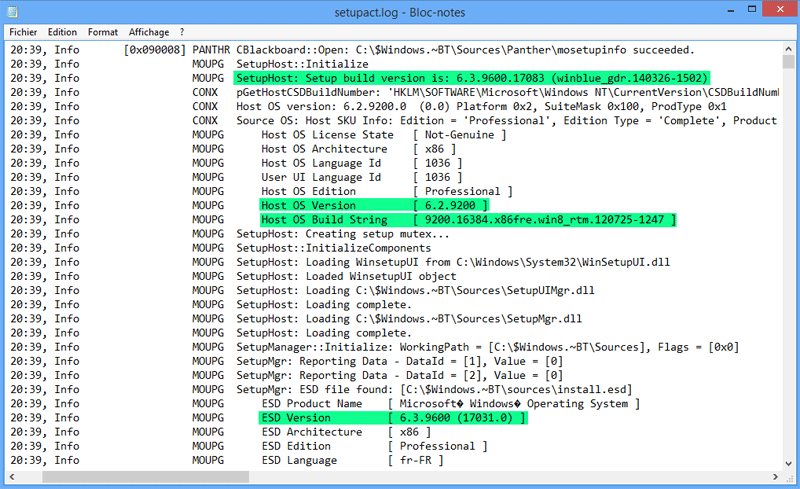Open the ? help menu
The width and height of the screenshot is (800, 489).
182,32
